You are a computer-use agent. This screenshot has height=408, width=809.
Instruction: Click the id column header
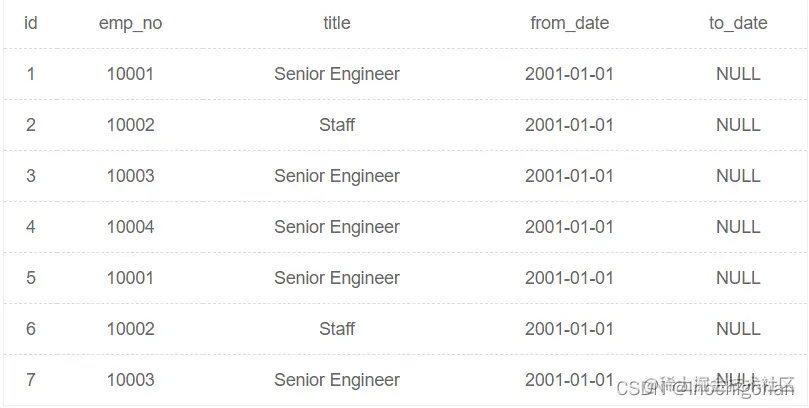[x=30, y=23]
